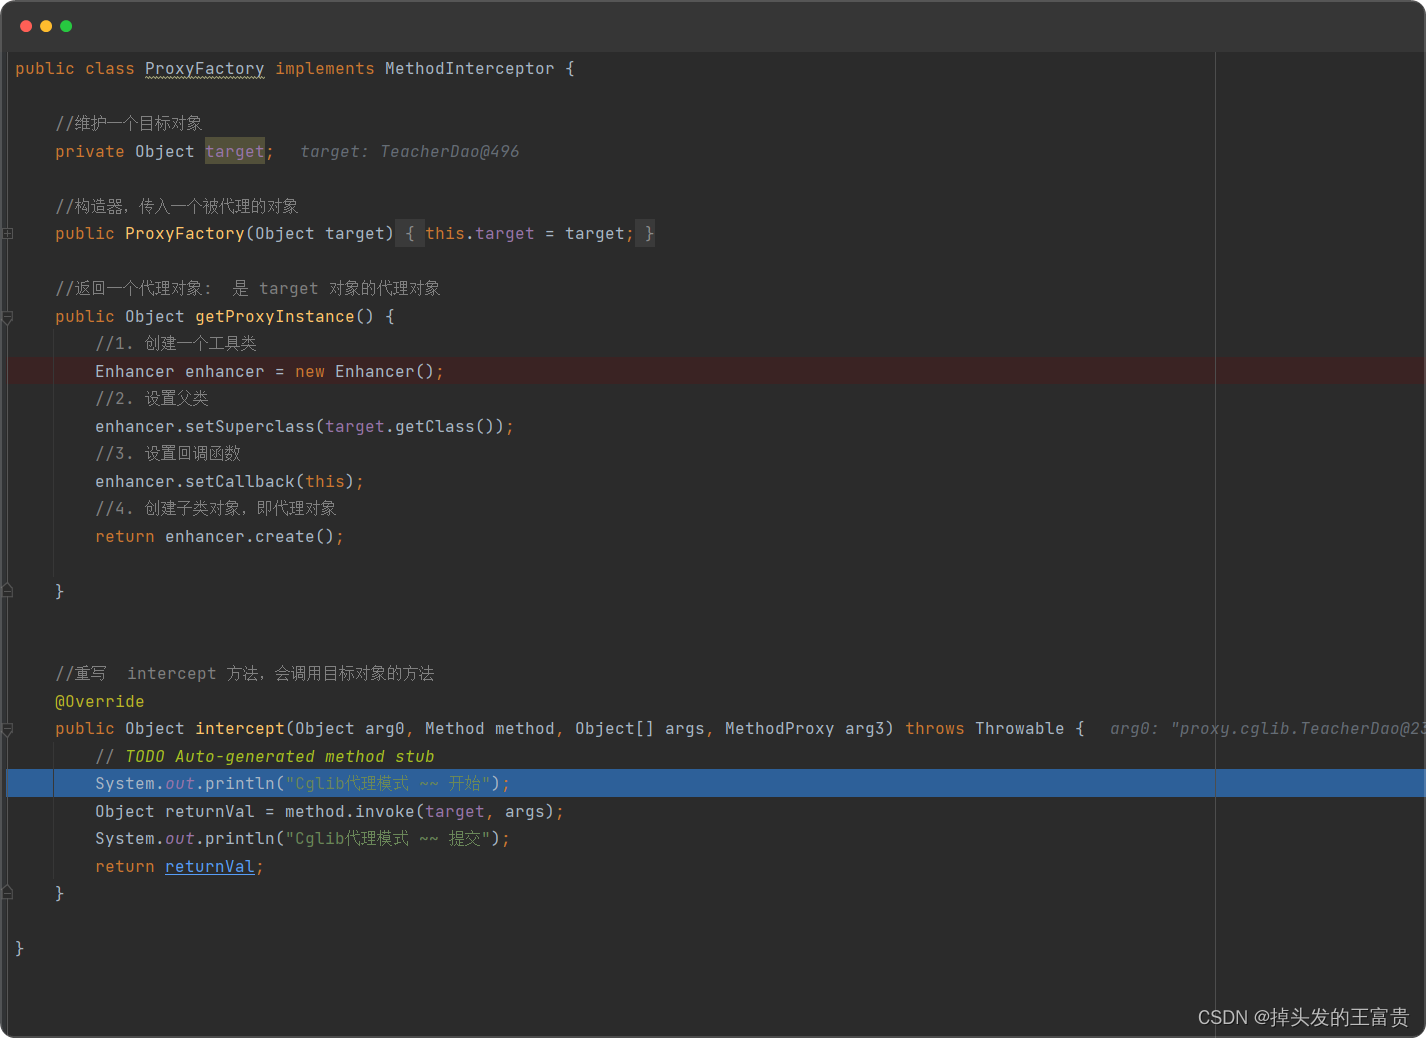
Task: Click the method.invoke call
Action: [x=348, y=812]
